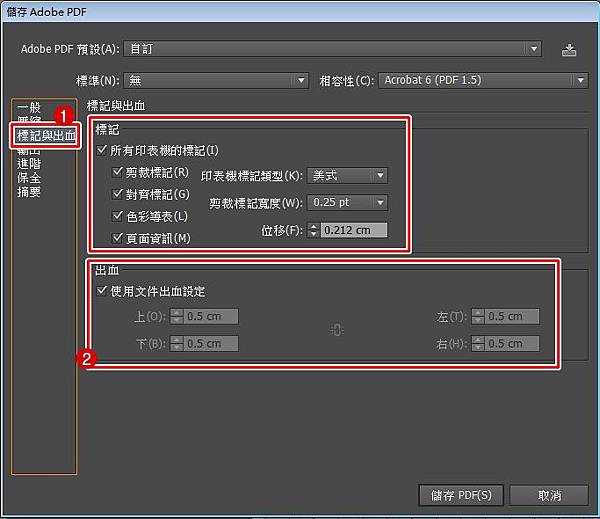Uncheck 對齊標記(G) checkbox
This screenshot has height=519, width=600.
point(117,194)
